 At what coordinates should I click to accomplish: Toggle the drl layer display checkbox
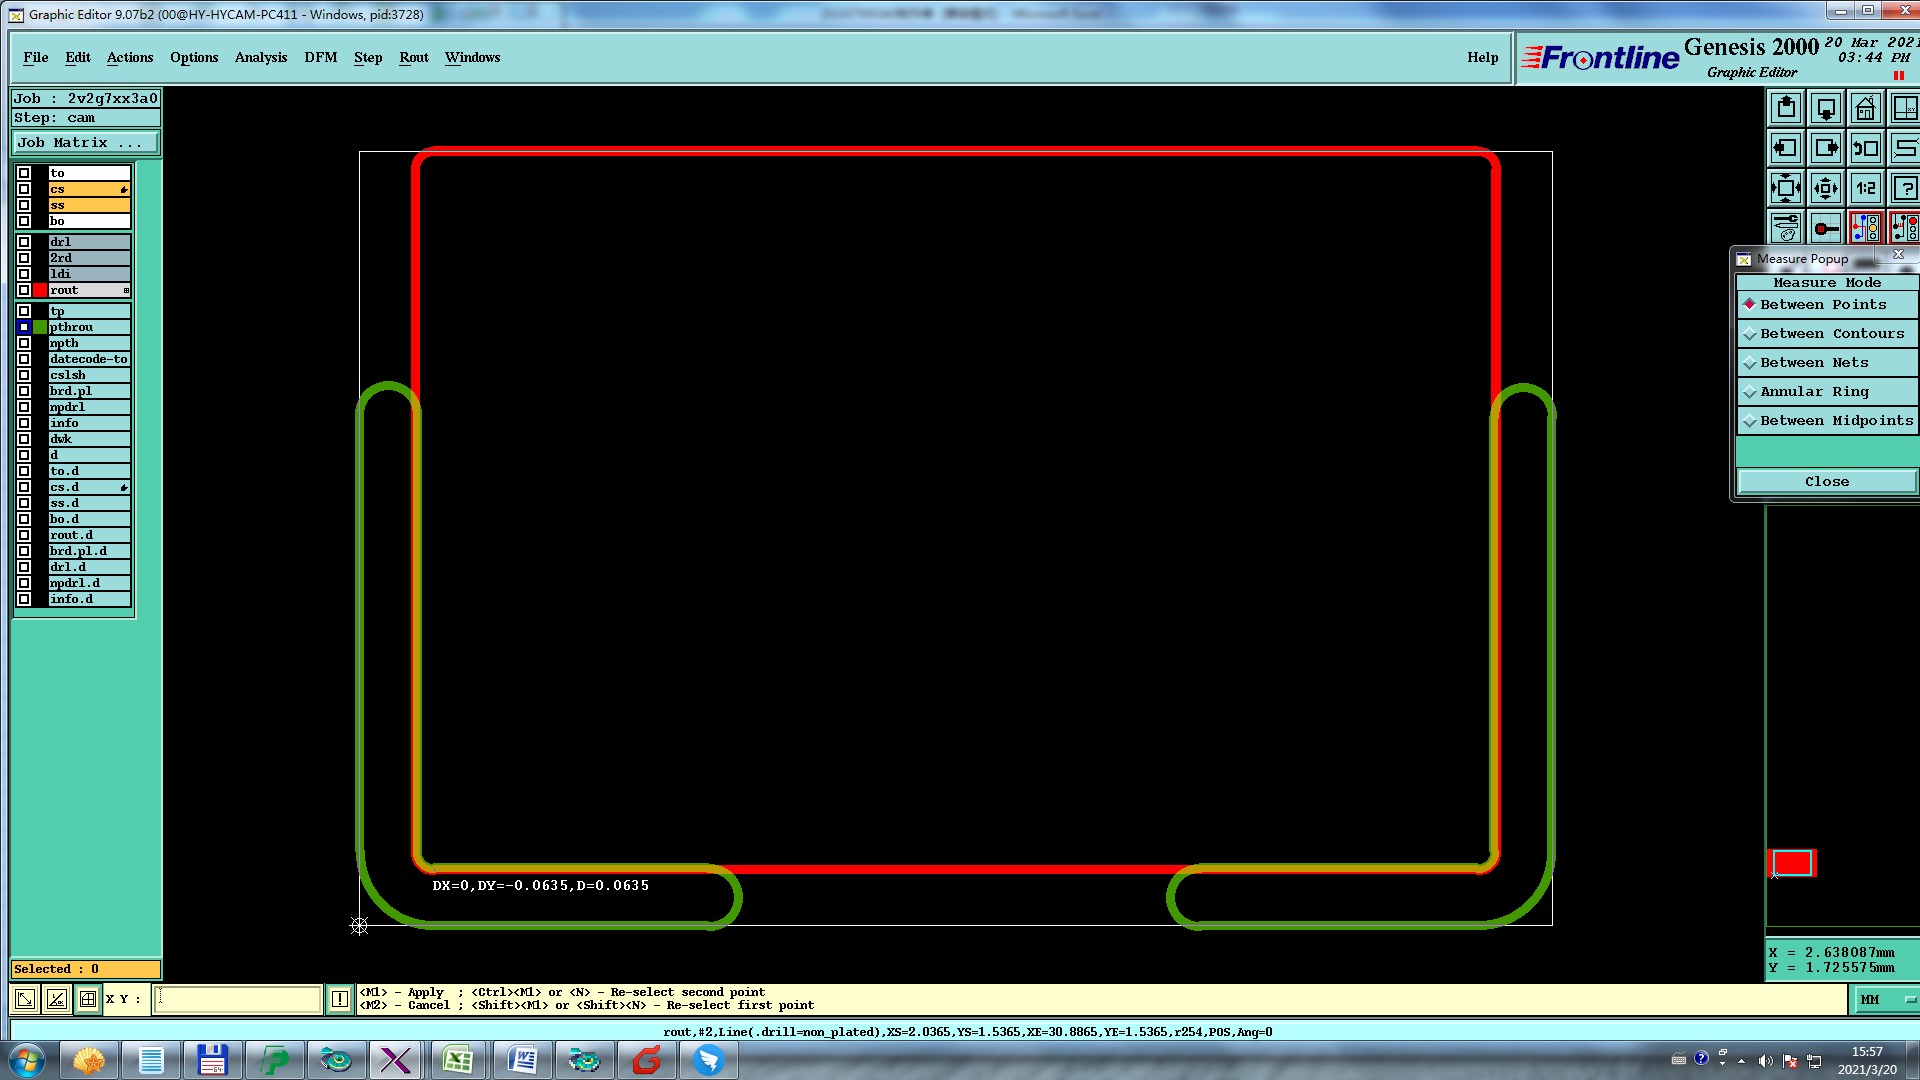coord(24,242)
